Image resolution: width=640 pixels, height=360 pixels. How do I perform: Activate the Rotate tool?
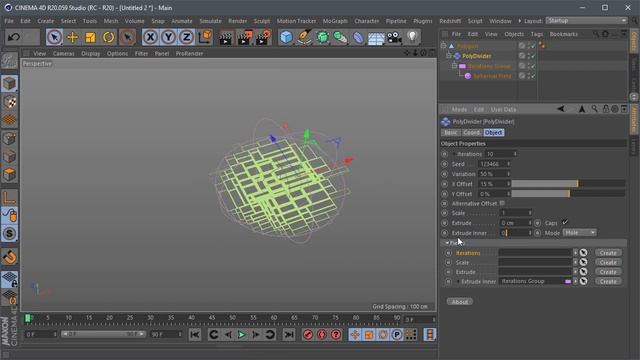tap(109, 37)
